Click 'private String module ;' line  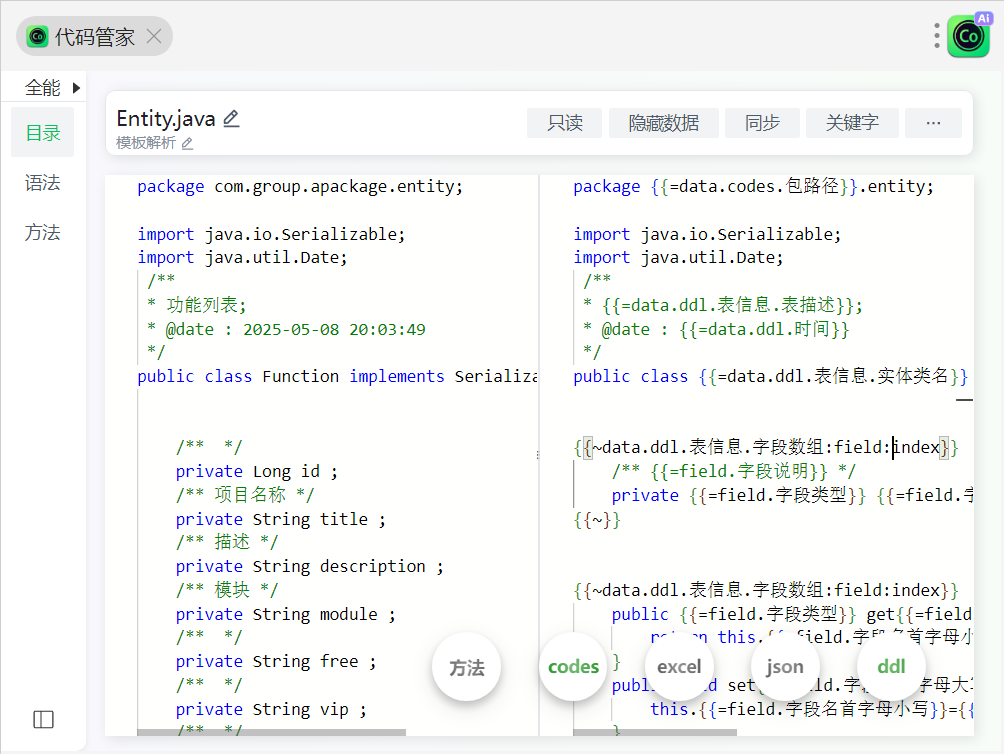tap(286, 614)
